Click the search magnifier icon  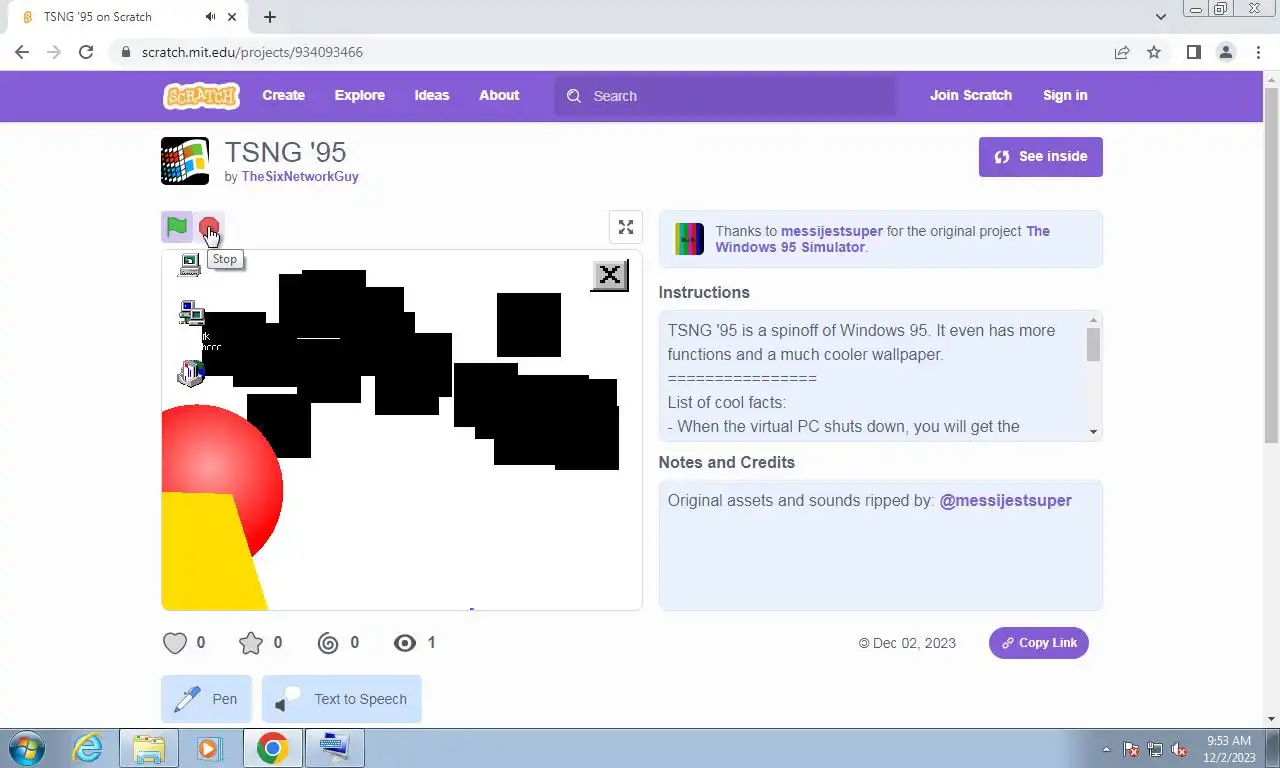[573, 96]
